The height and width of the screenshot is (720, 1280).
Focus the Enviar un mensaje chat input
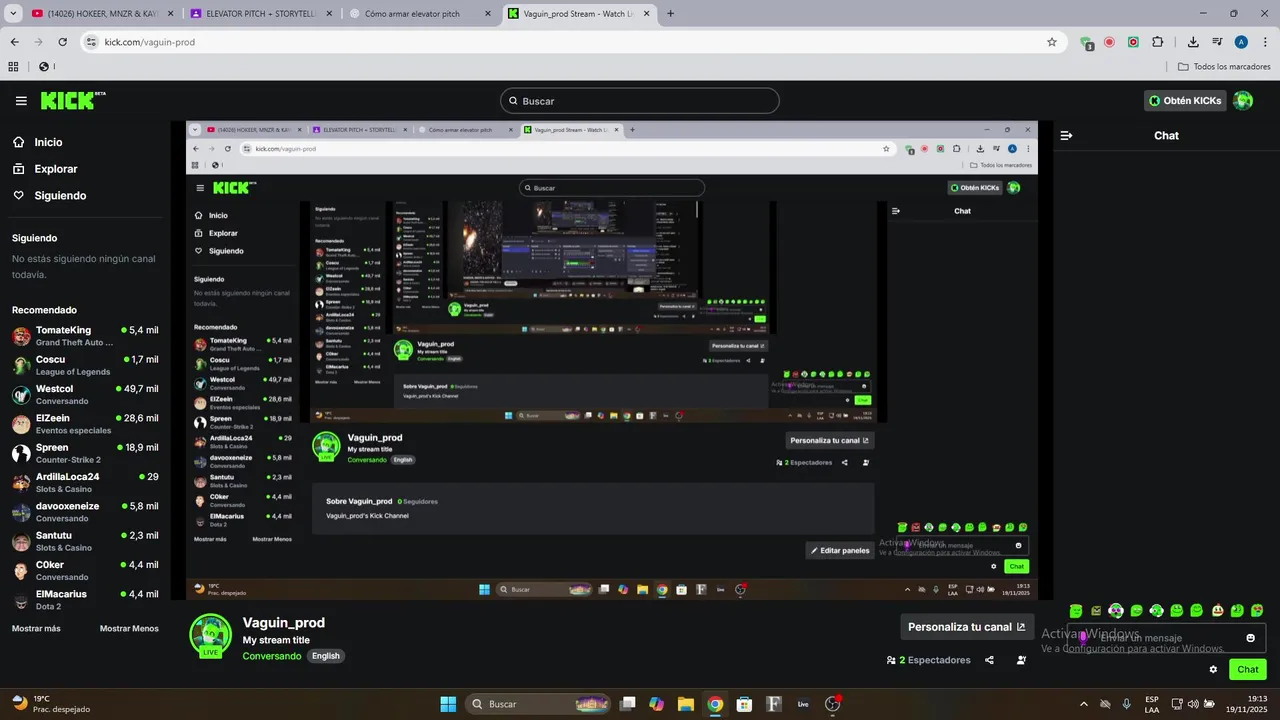[1166, 638]
